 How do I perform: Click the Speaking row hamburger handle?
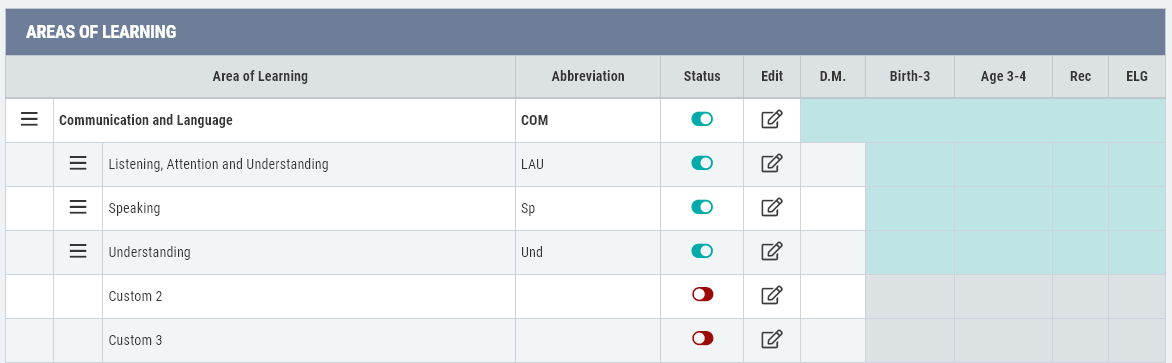pos(78,208)
